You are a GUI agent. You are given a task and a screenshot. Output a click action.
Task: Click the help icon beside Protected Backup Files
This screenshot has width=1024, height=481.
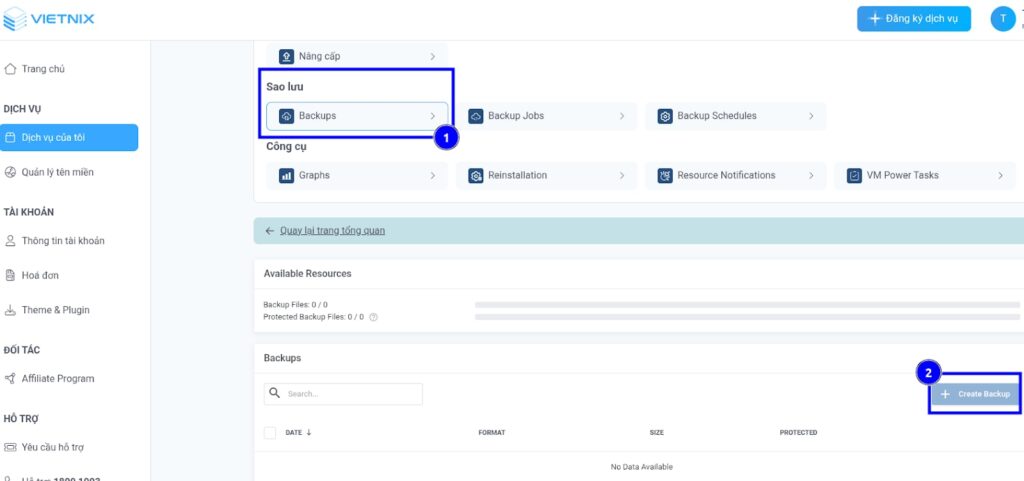[x=374, y=317]
